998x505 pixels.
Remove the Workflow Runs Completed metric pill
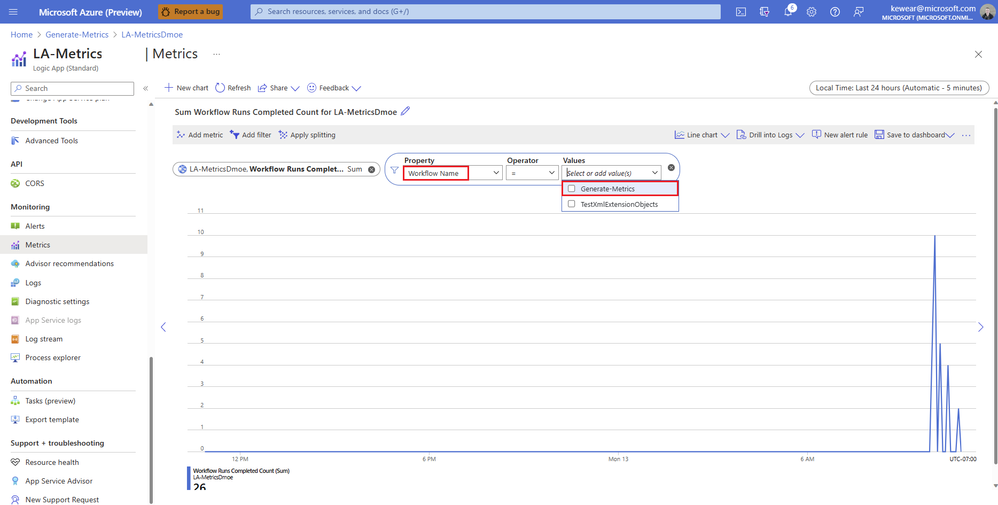point(372,169)
